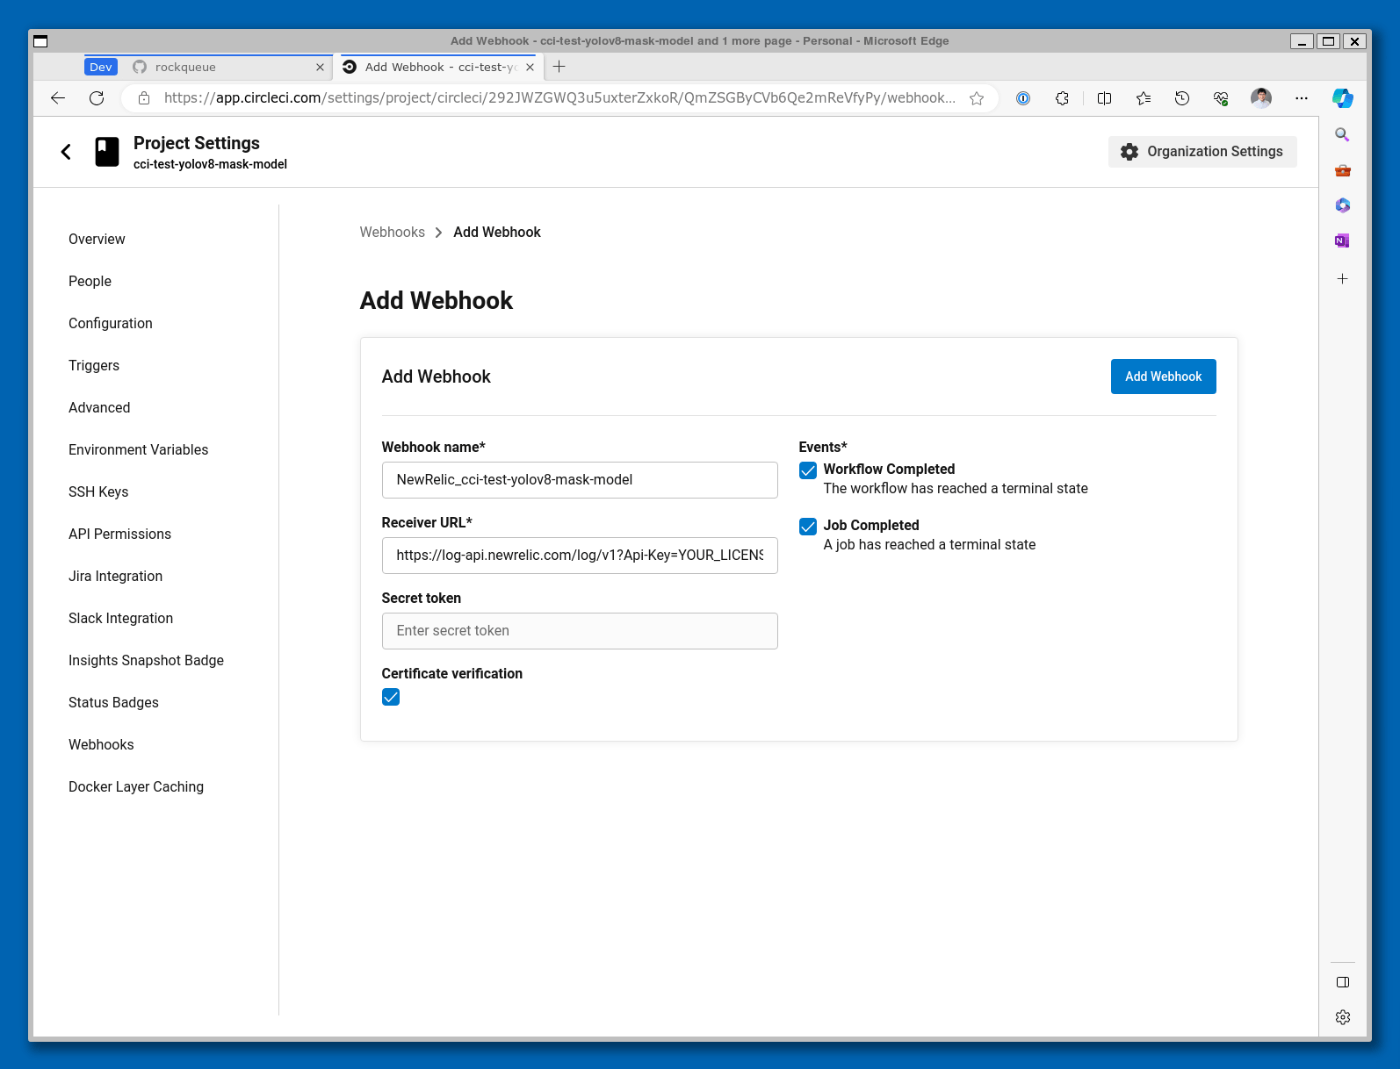Click the project book icon
Viewport: 1400px width, 1069px height.
point(107,152)
